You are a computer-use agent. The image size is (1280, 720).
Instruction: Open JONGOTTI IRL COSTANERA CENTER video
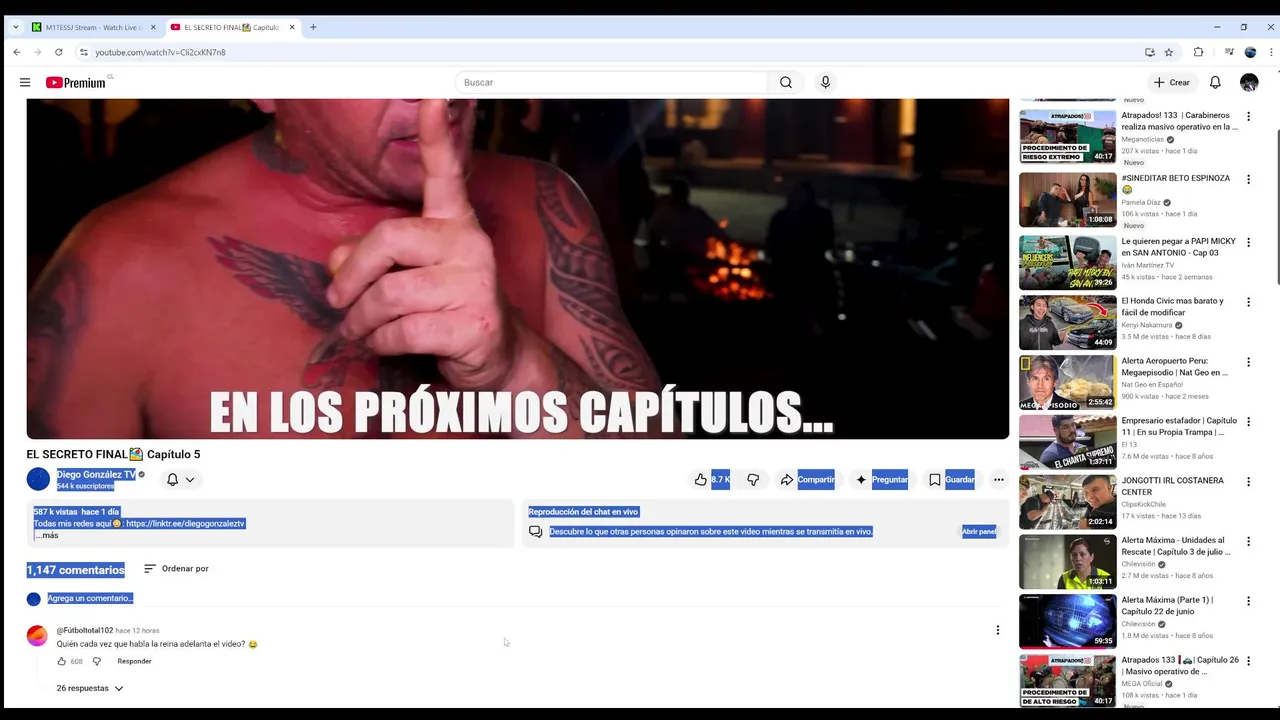pyautogui.click(x=1067, y=502)
